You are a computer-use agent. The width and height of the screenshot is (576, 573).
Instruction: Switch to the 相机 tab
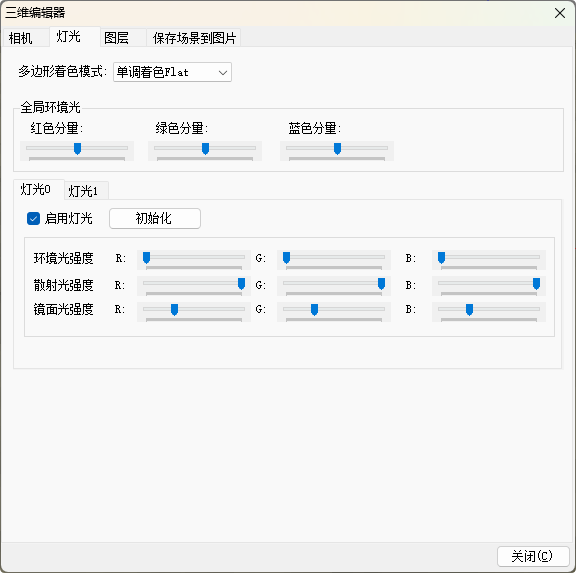point(25,38)
